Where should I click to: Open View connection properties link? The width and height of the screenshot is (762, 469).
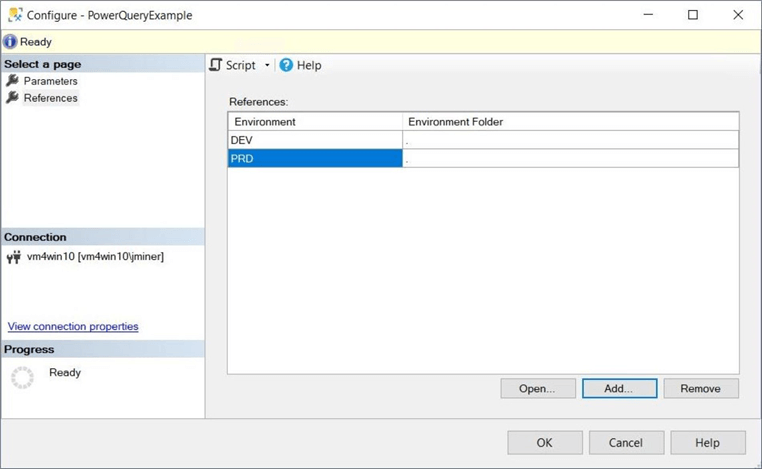73,326
